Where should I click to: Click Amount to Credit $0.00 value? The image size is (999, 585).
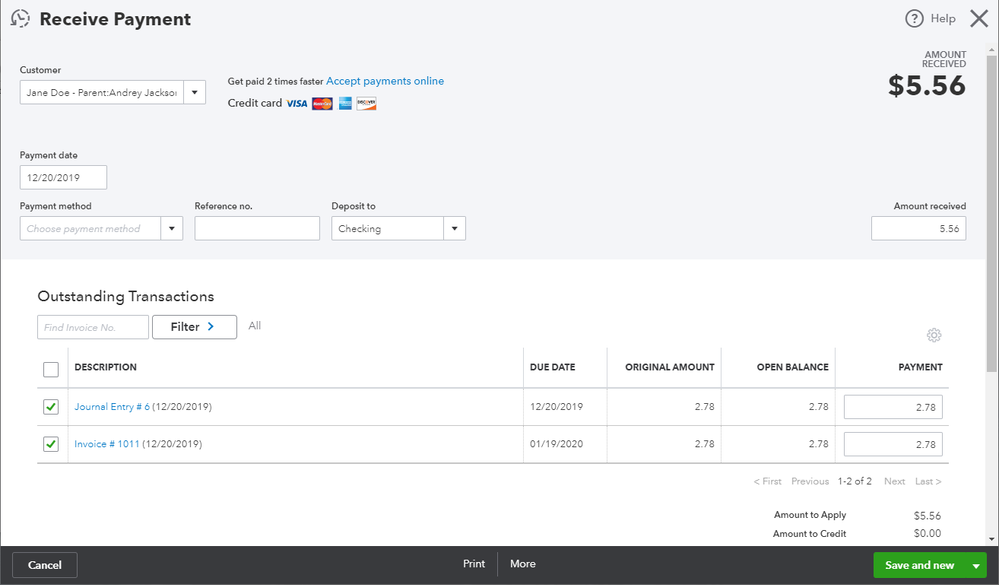pyautogui.click(x=927, y=533)
